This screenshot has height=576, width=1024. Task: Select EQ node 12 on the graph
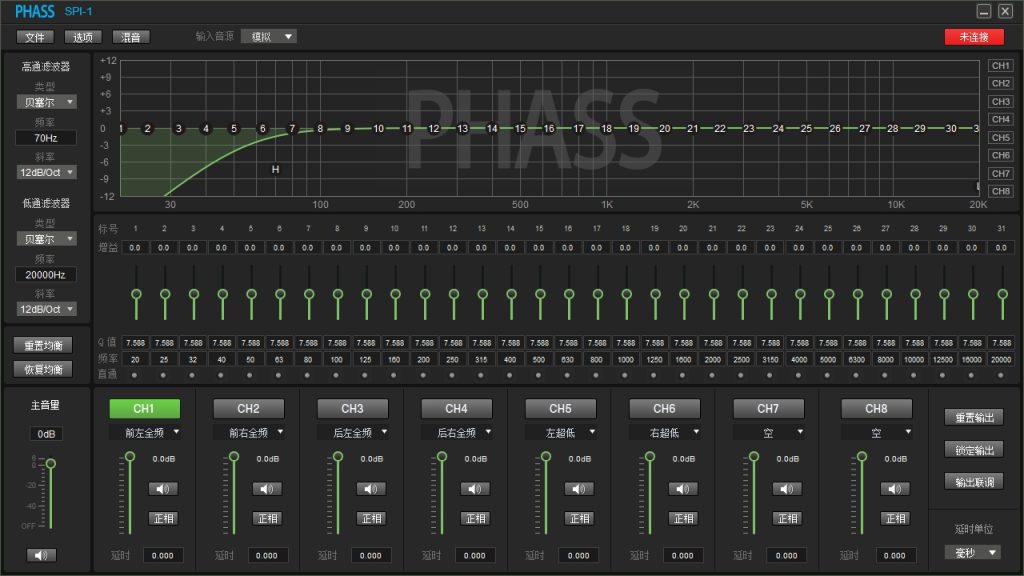[x=434, y=129]
